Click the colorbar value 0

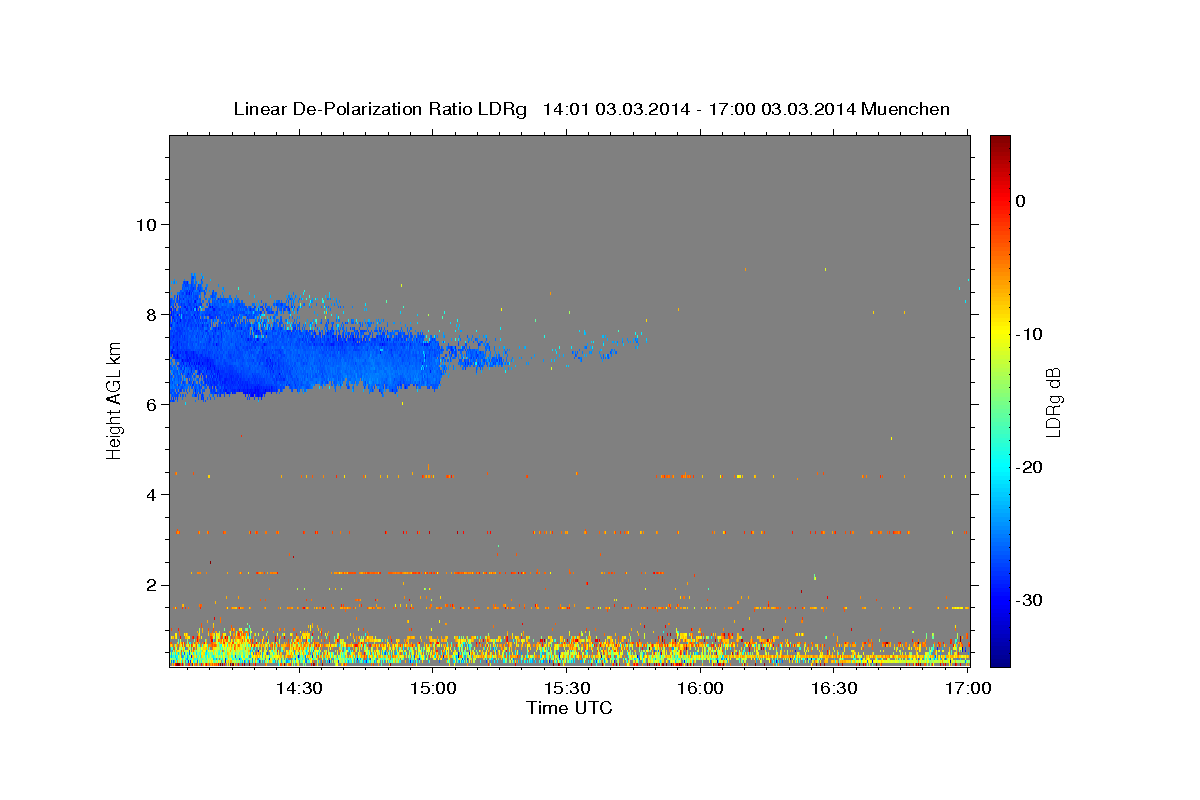[x=1020, y=201]
